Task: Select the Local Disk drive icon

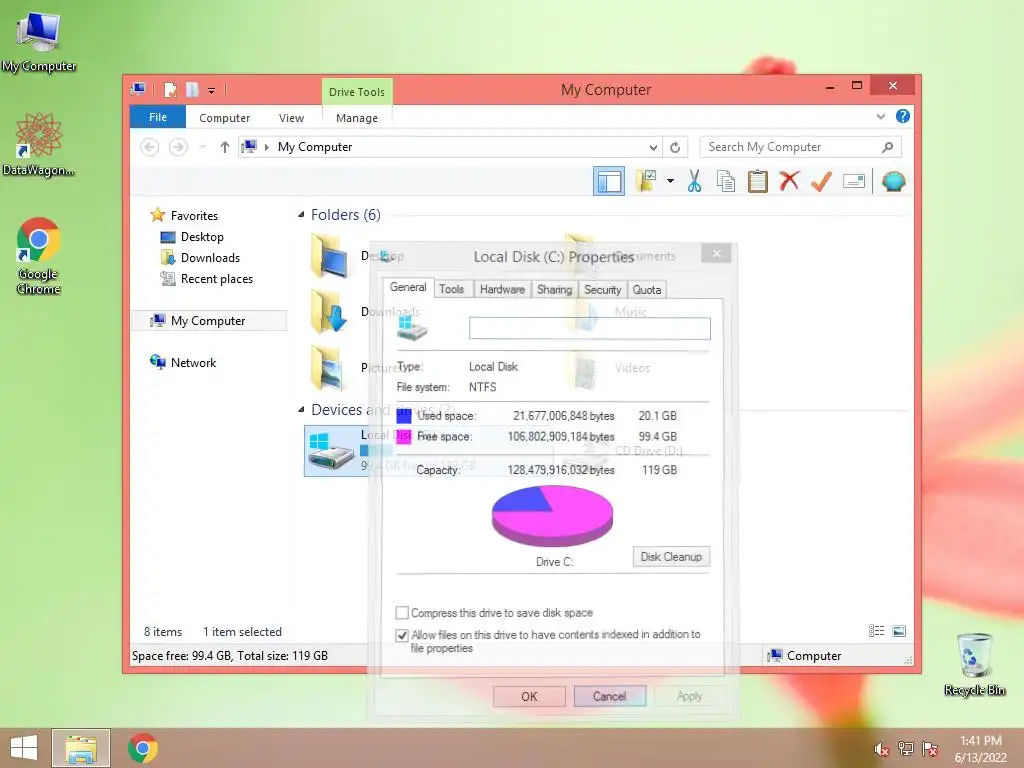Action: pos(331,451)
